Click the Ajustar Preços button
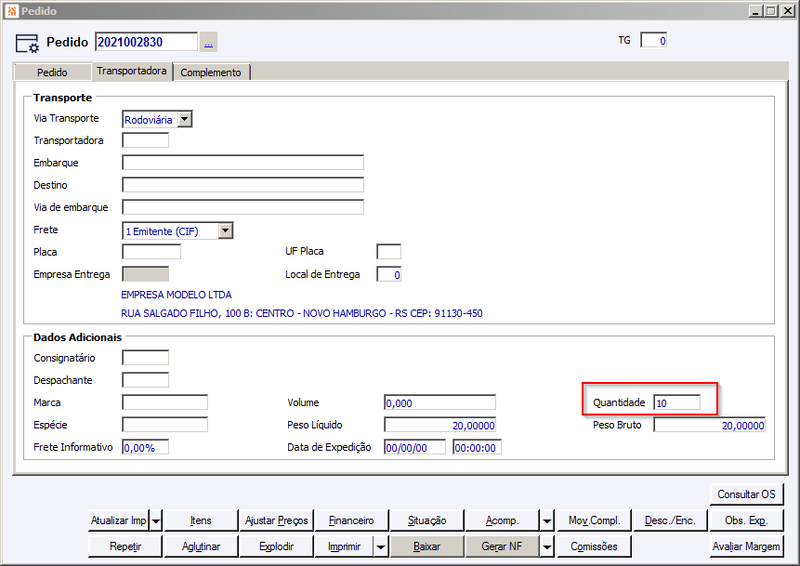This screenshot has height=566, width=800. (x=276, y=521)
